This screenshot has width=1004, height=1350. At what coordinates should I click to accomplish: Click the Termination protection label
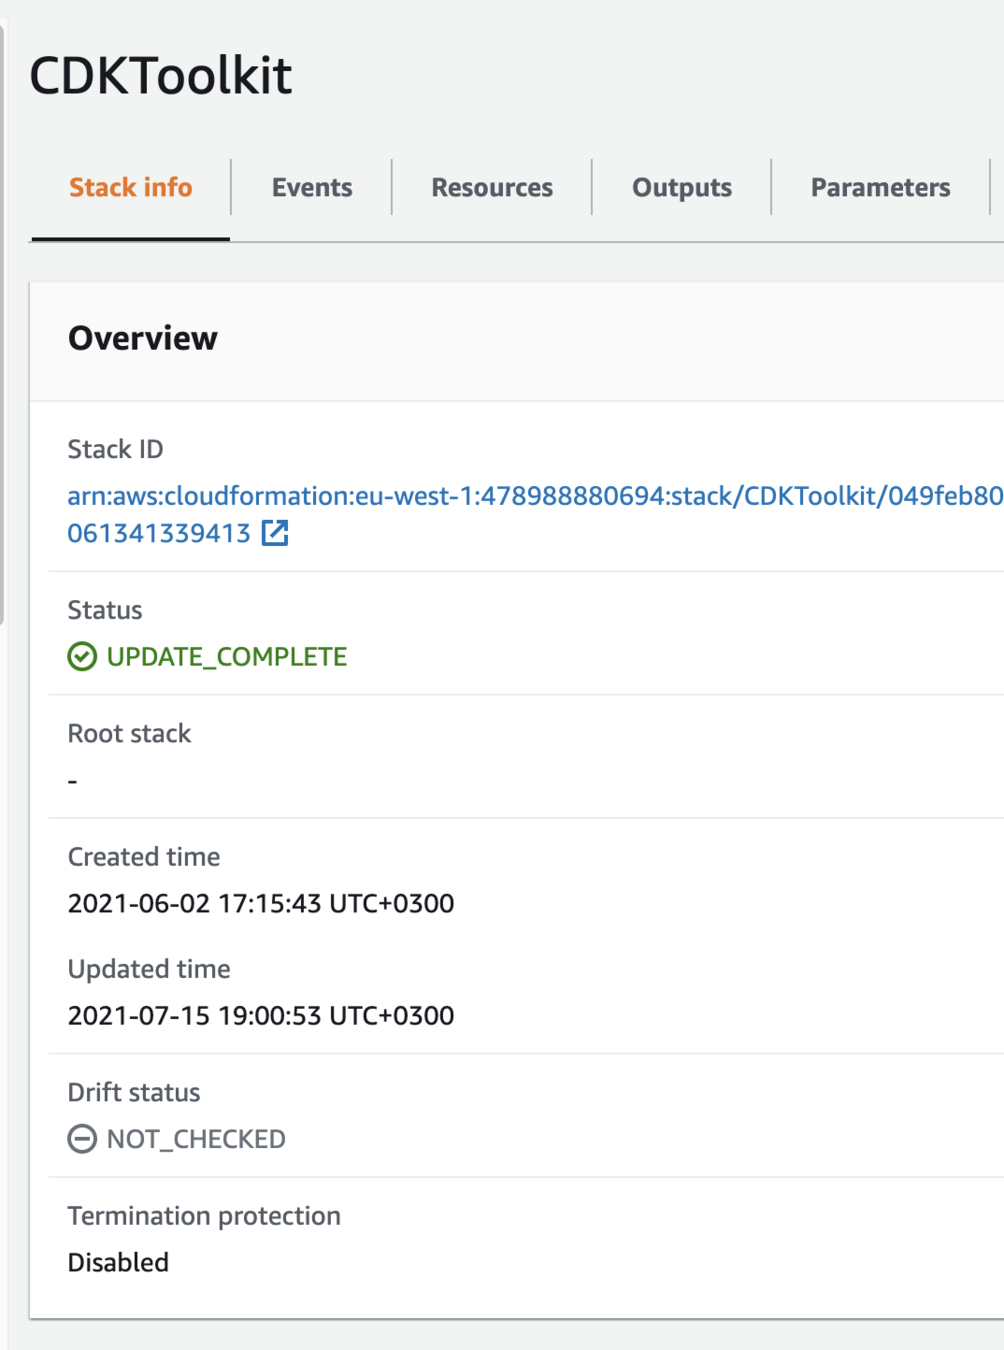(x=204, y=1216)
